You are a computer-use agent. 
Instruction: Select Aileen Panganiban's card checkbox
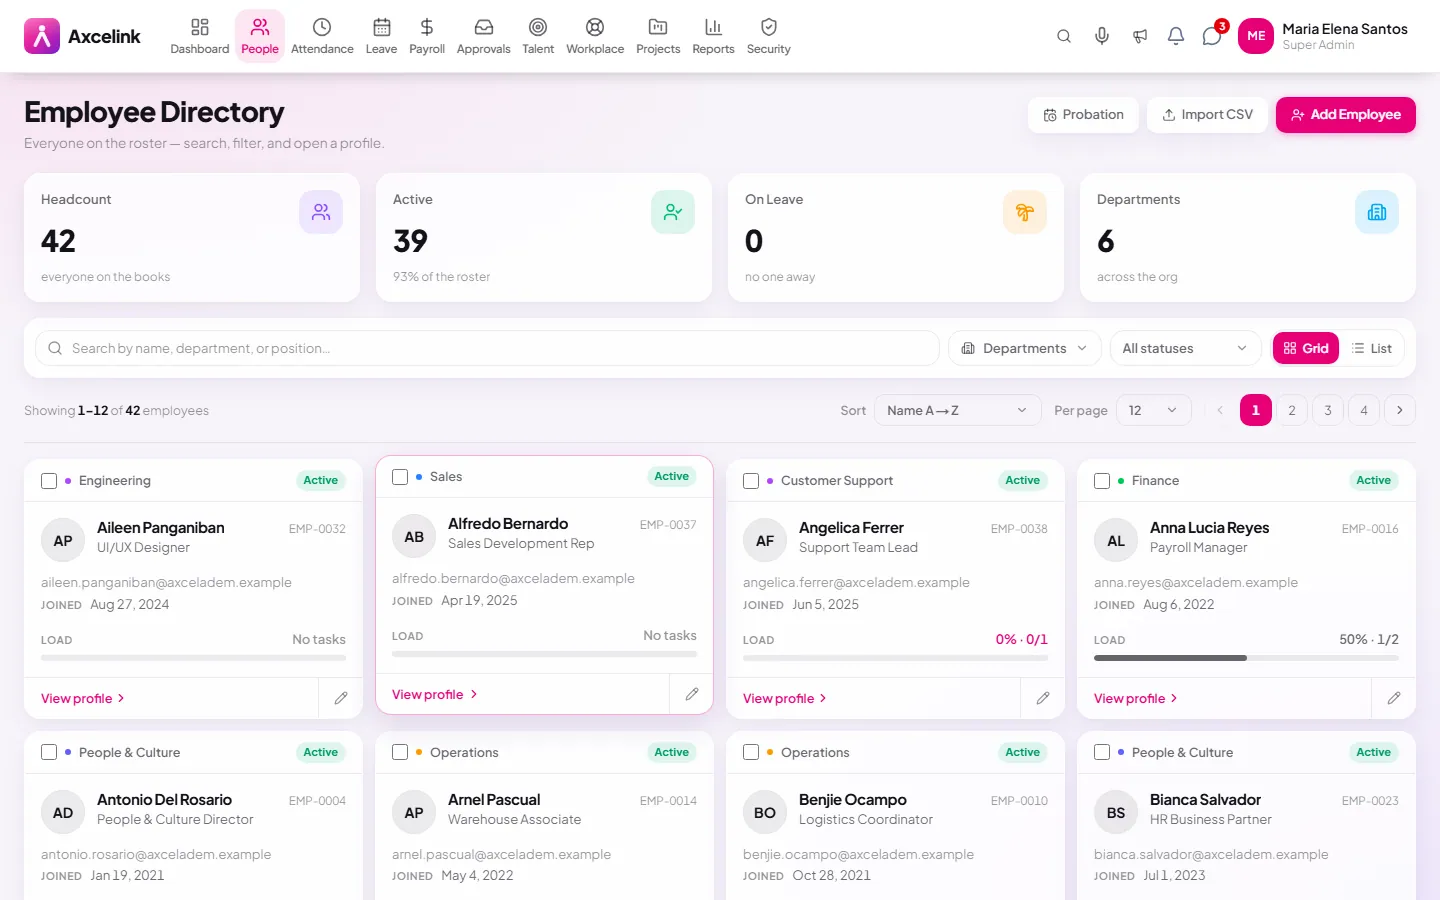point(49,481)
